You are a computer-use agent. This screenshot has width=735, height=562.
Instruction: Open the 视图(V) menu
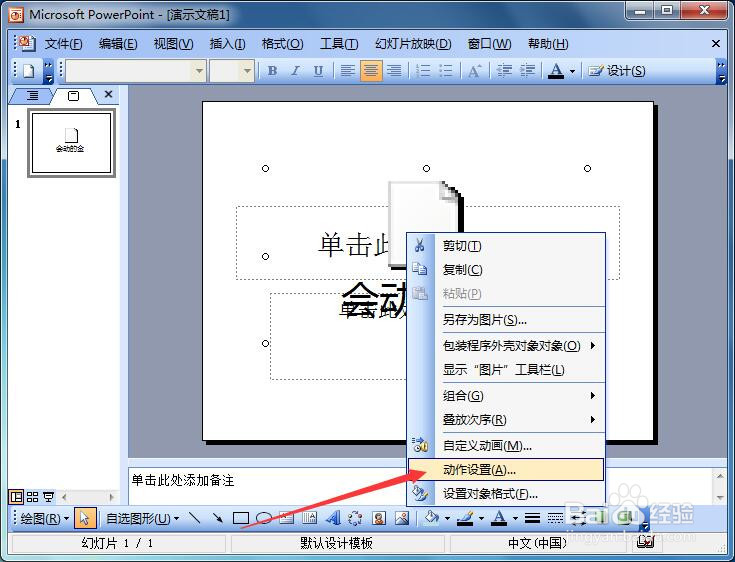click(173, 44)
